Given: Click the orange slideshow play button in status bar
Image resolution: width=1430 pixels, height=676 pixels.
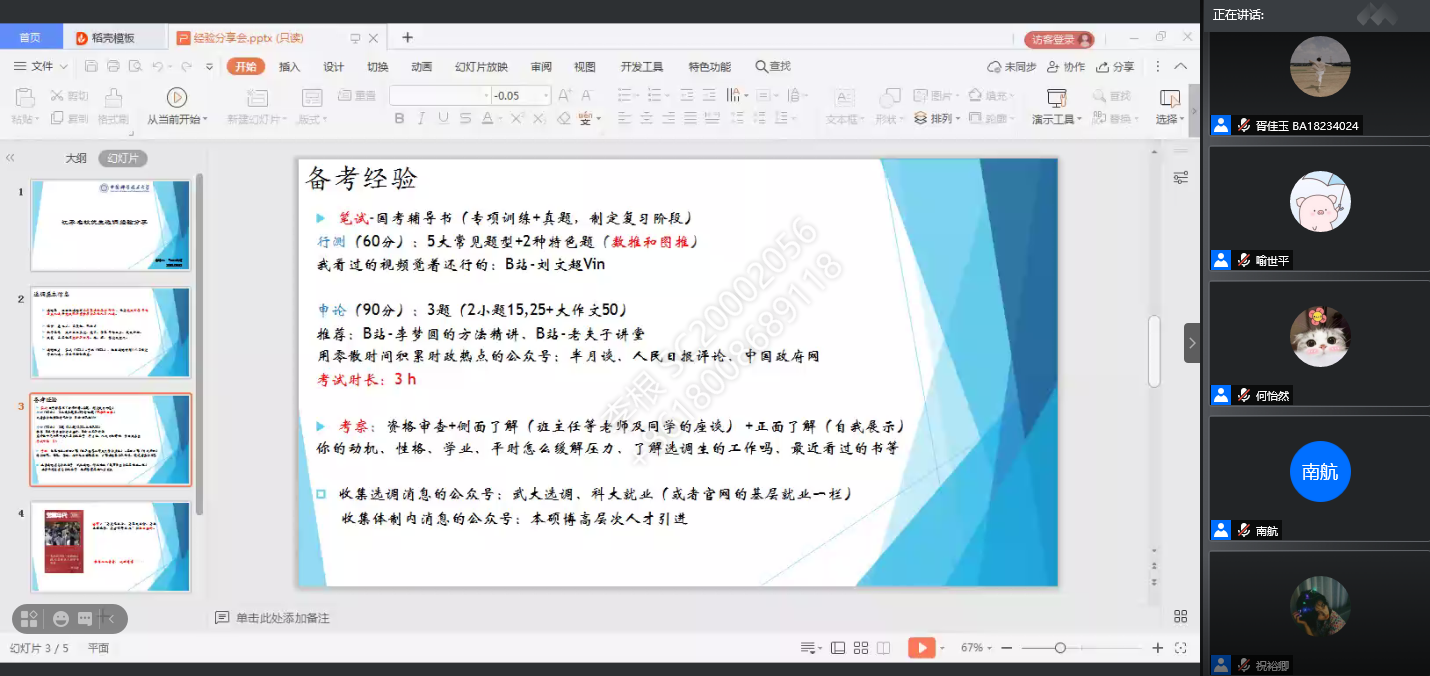Looking at the screenshot, I should point(920,648).
